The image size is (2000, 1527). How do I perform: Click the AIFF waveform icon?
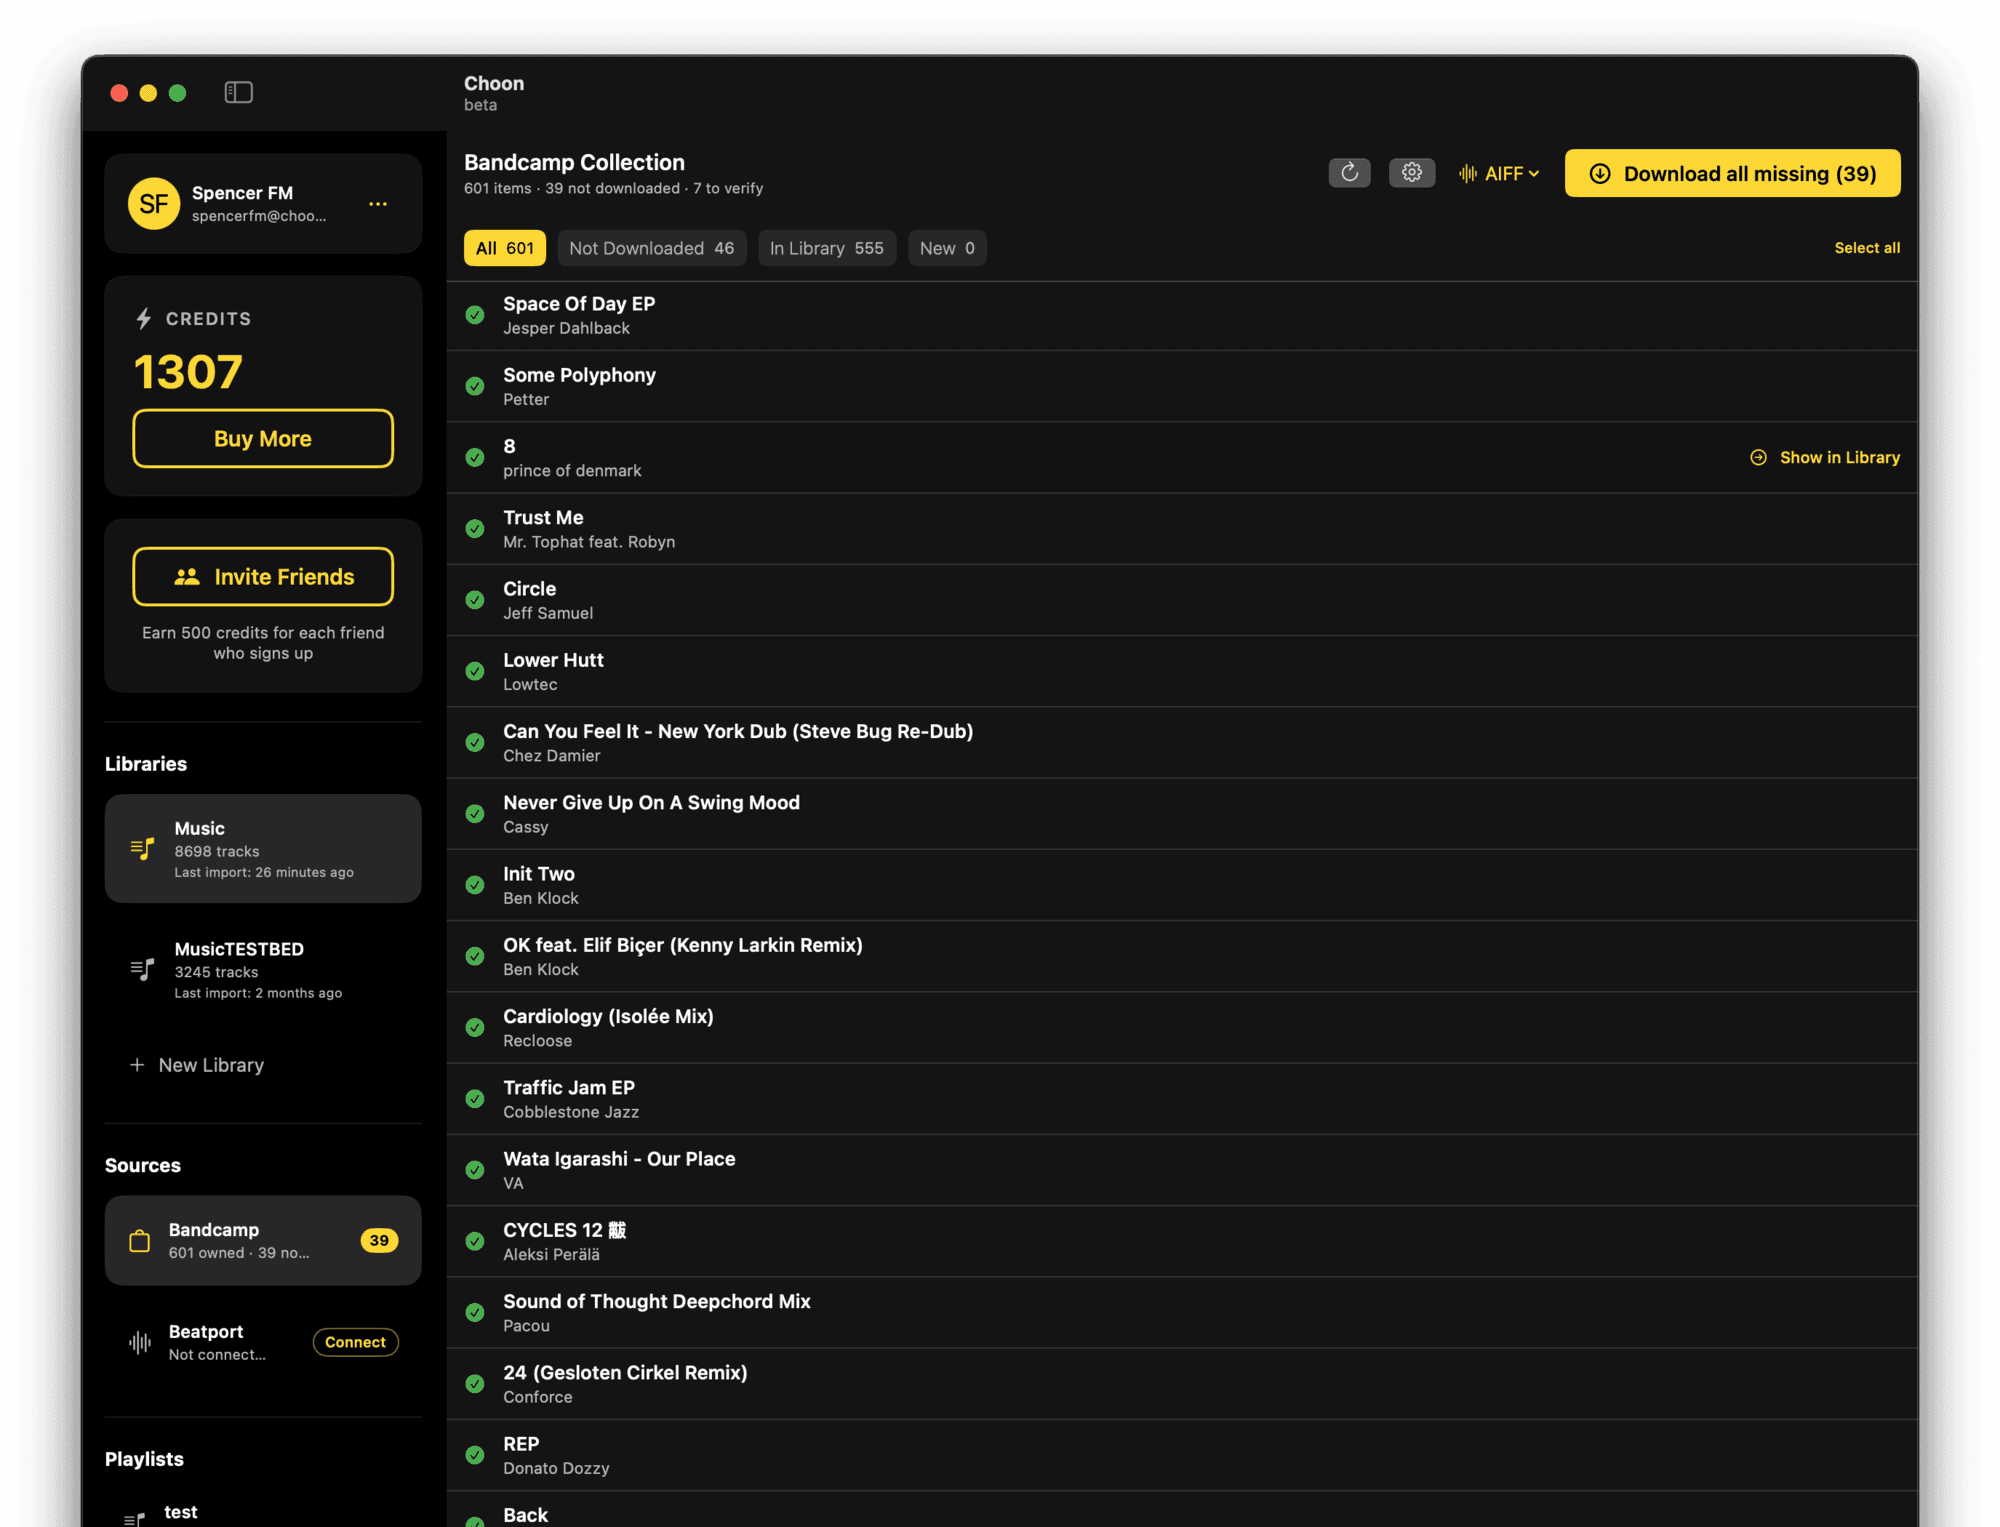(1467, 174)
